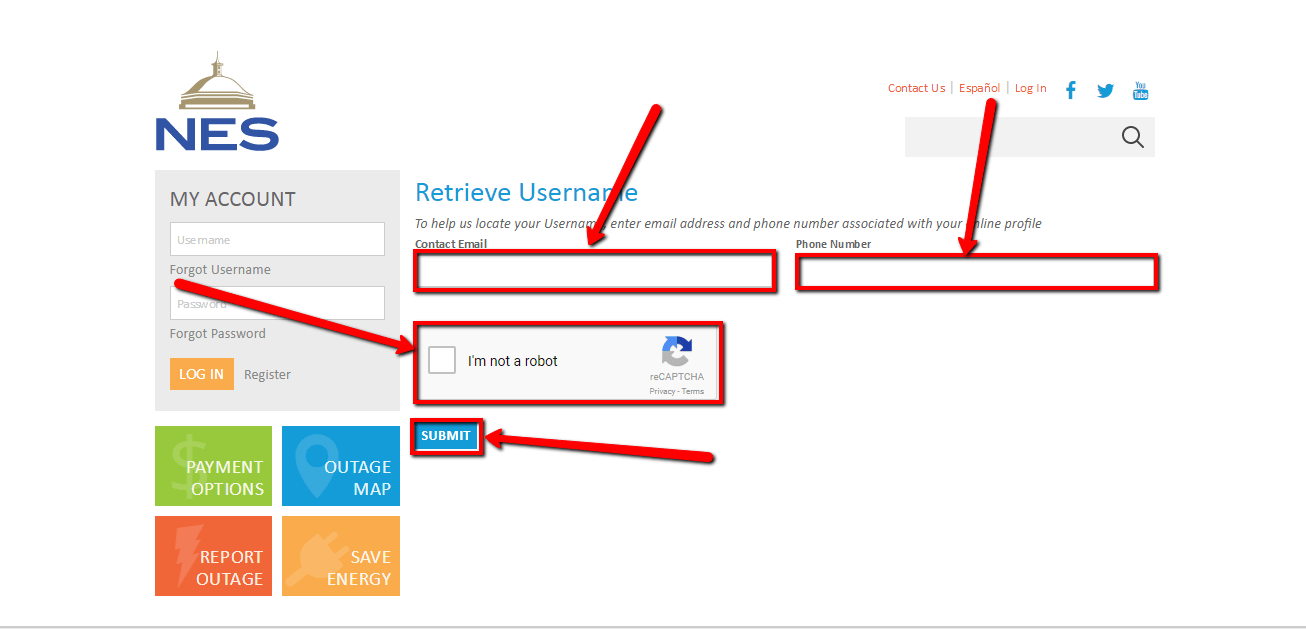Select the Save Energy tile
The width and height of the screenshot is (1306, 629).
(x=340, y=556)
